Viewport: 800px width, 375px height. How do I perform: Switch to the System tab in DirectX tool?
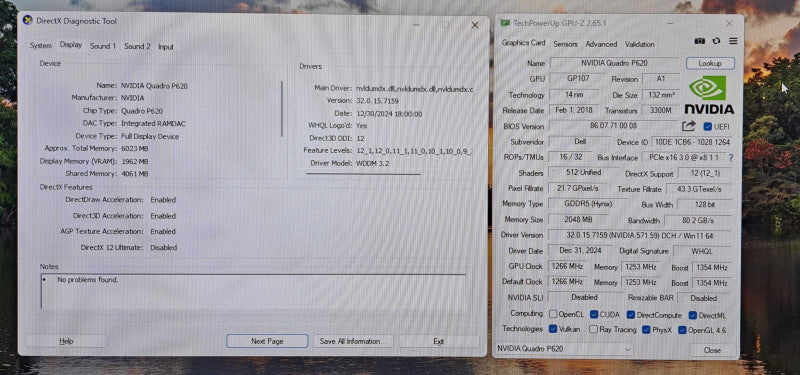(x=40, y=45)
